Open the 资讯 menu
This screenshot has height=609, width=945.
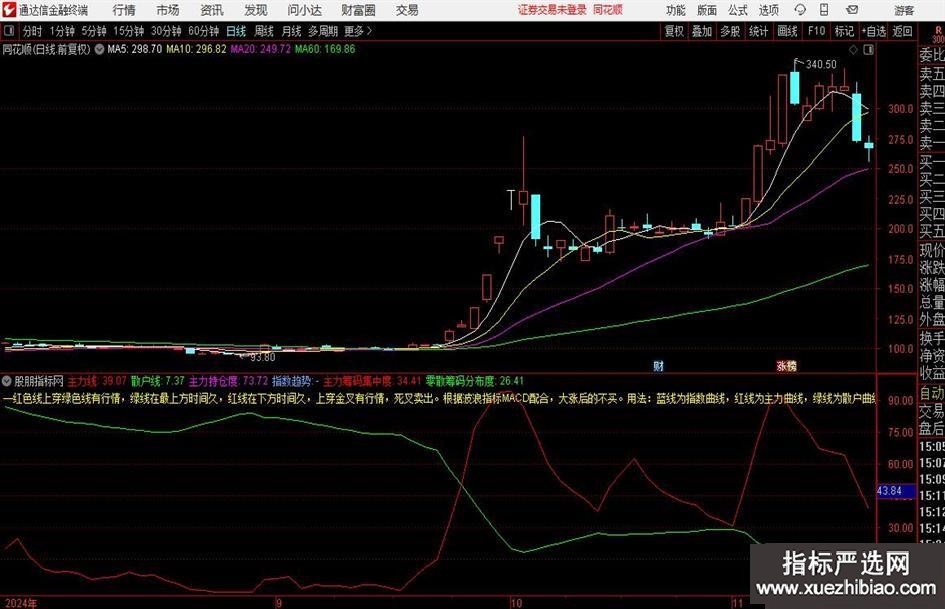[x=212, y=10]
